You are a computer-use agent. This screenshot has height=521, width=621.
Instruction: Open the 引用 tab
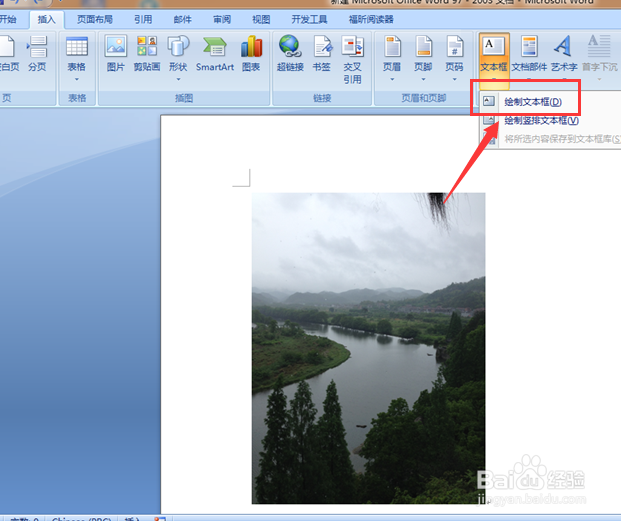point(143,19)
